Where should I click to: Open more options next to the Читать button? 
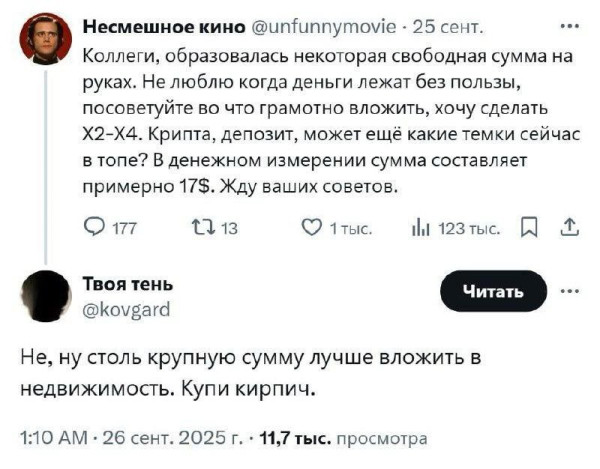tap(572, 291)
